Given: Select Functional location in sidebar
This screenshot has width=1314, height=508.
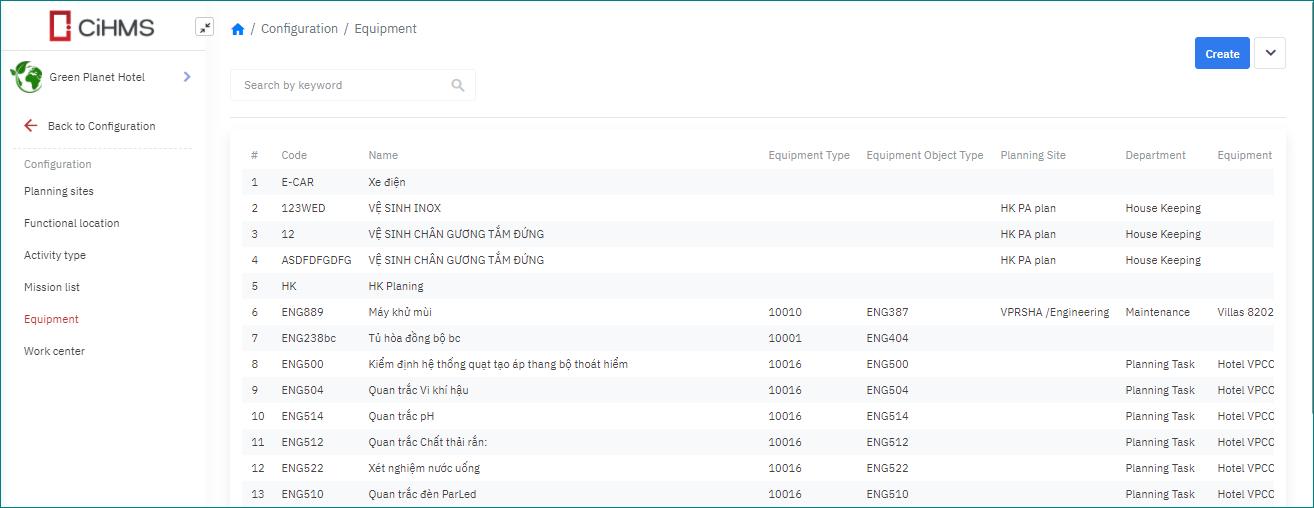Looking at the screenshot, I should click(x=71, y=223).
